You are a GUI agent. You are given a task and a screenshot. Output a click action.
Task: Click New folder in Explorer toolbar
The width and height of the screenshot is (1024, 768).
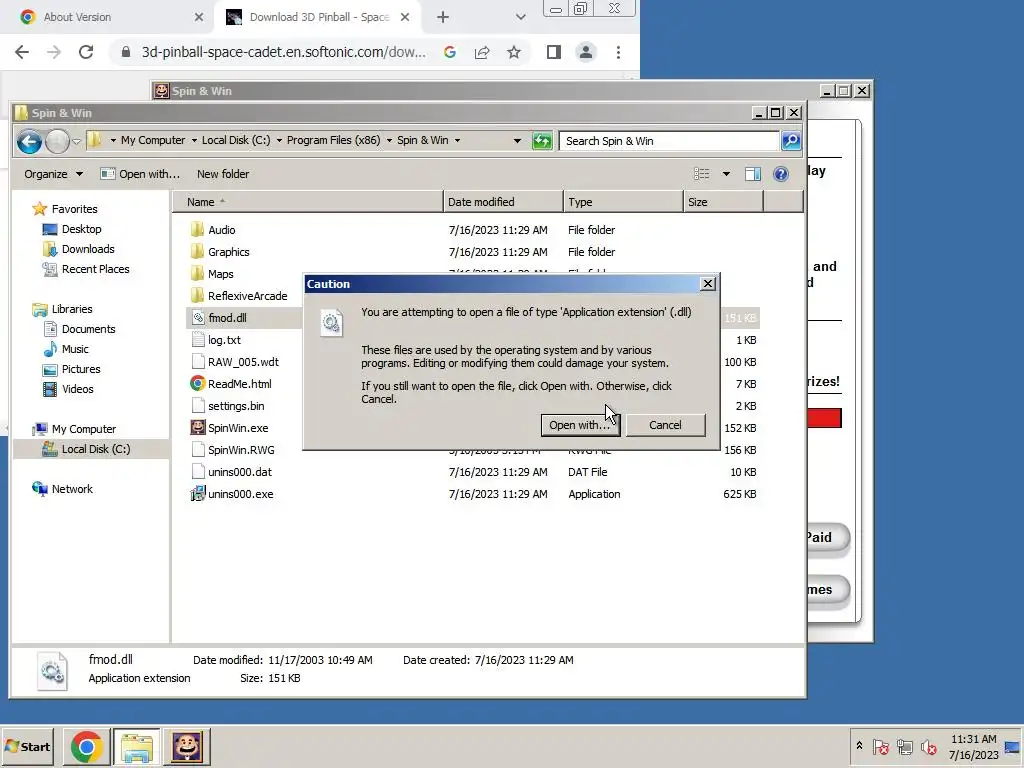point(223,174)
